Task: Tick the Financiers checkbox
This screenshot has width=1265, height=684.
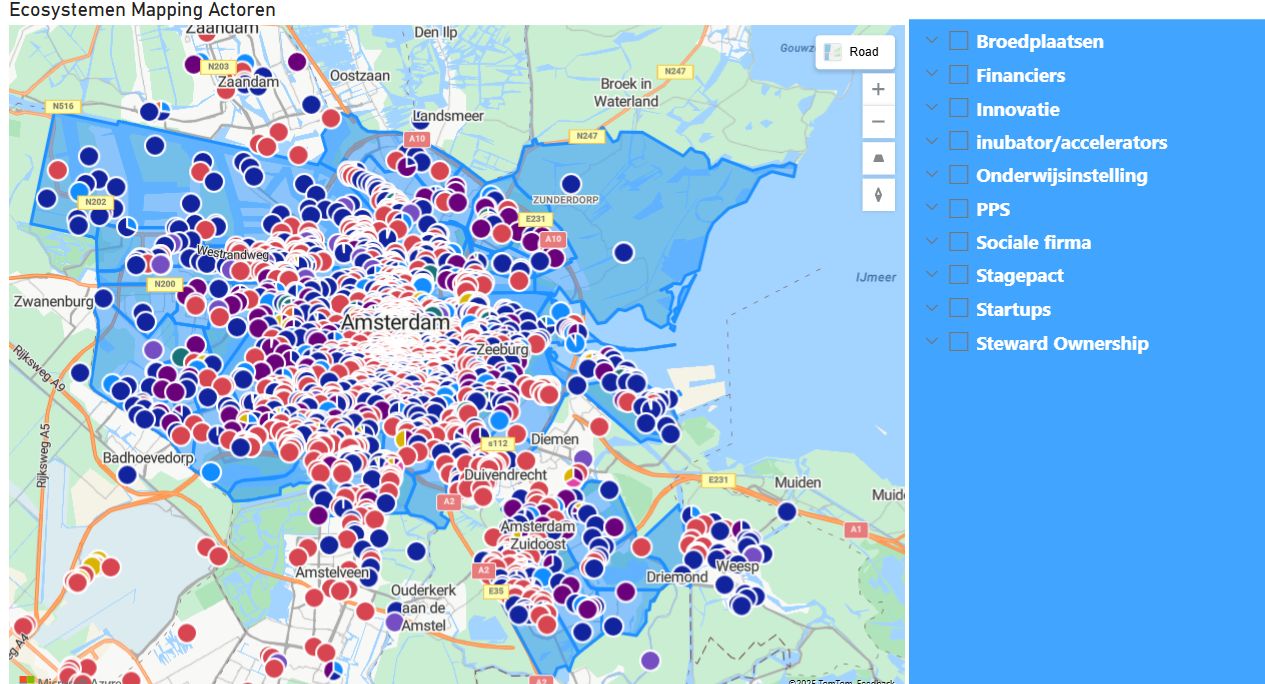Action: 959,75
